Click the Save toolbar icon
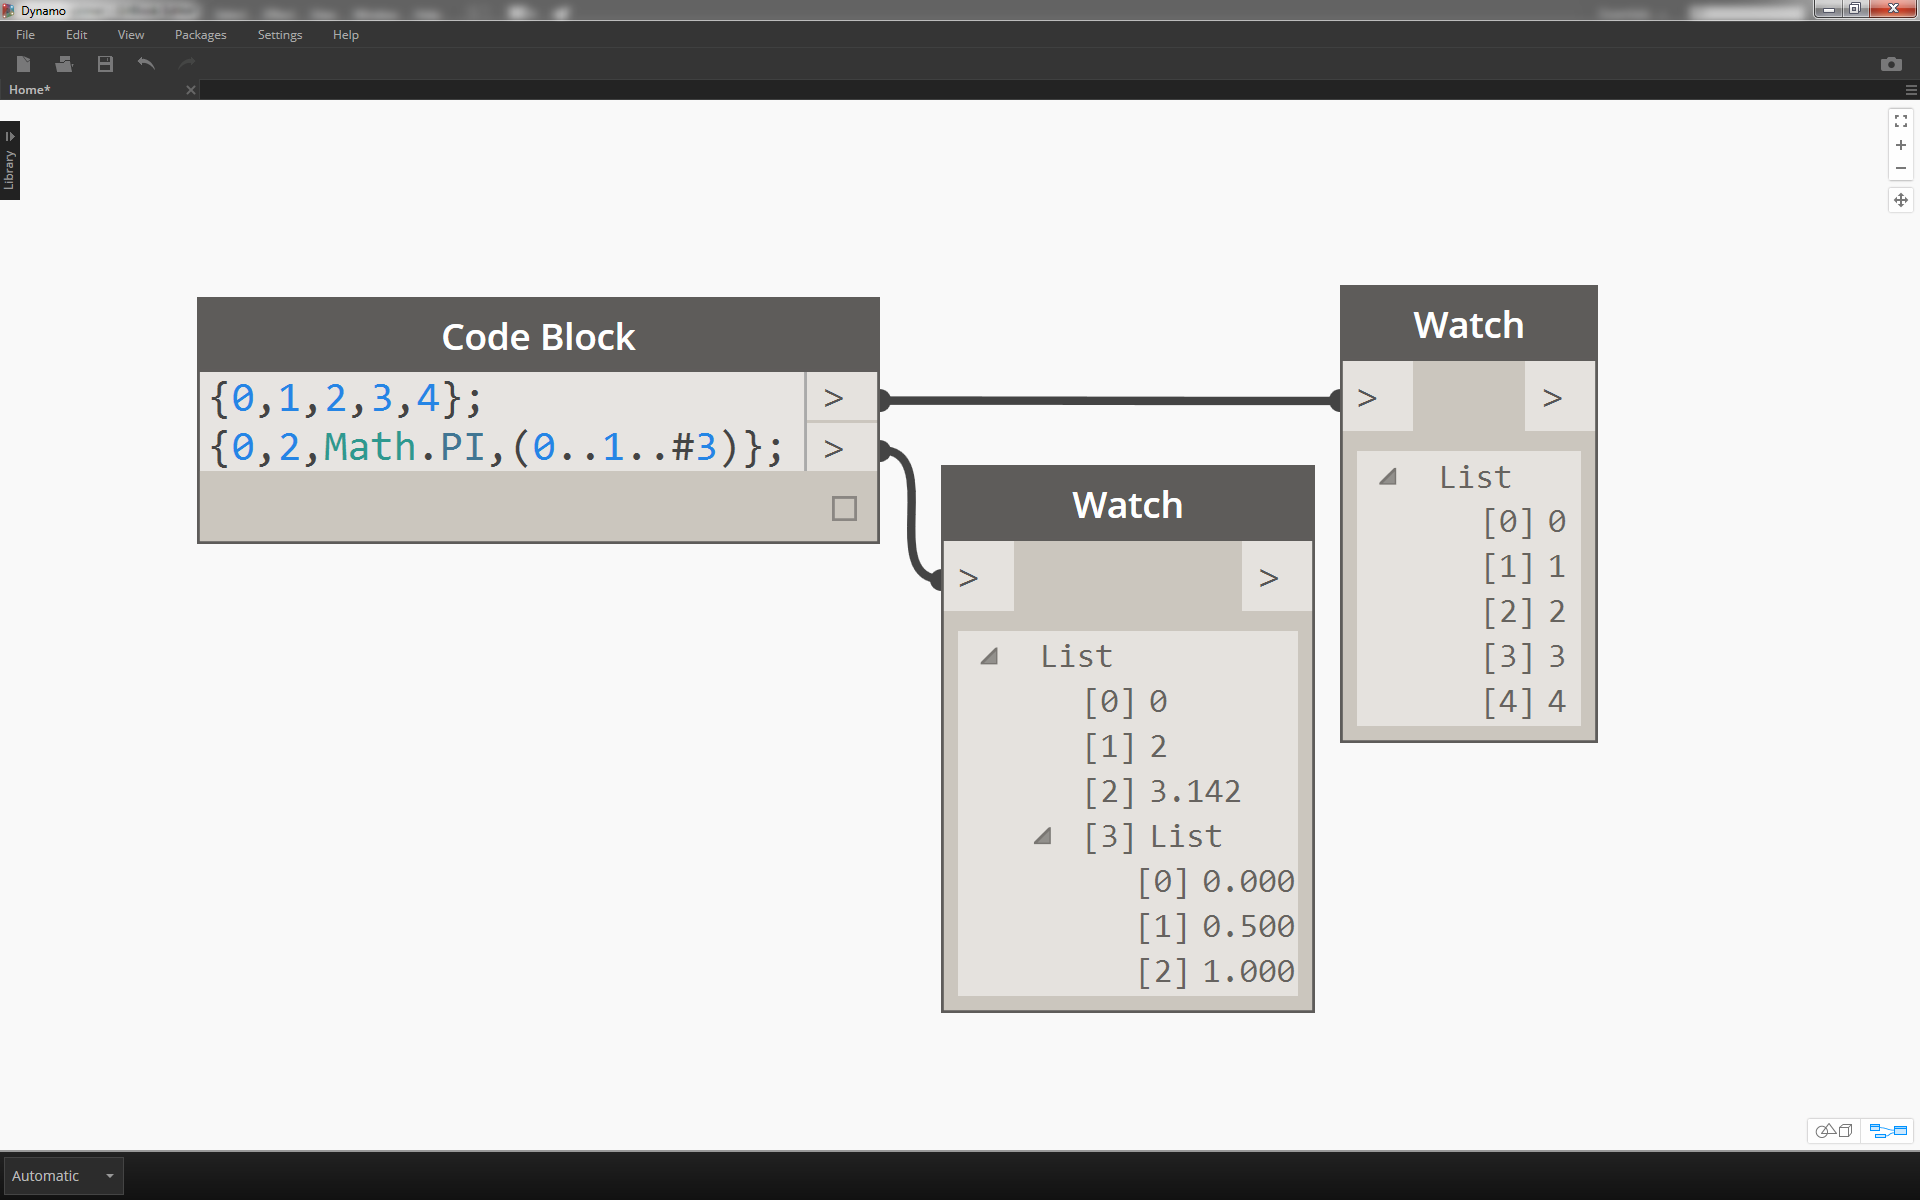This screenshot has width=1920, height=1200. 105,64
